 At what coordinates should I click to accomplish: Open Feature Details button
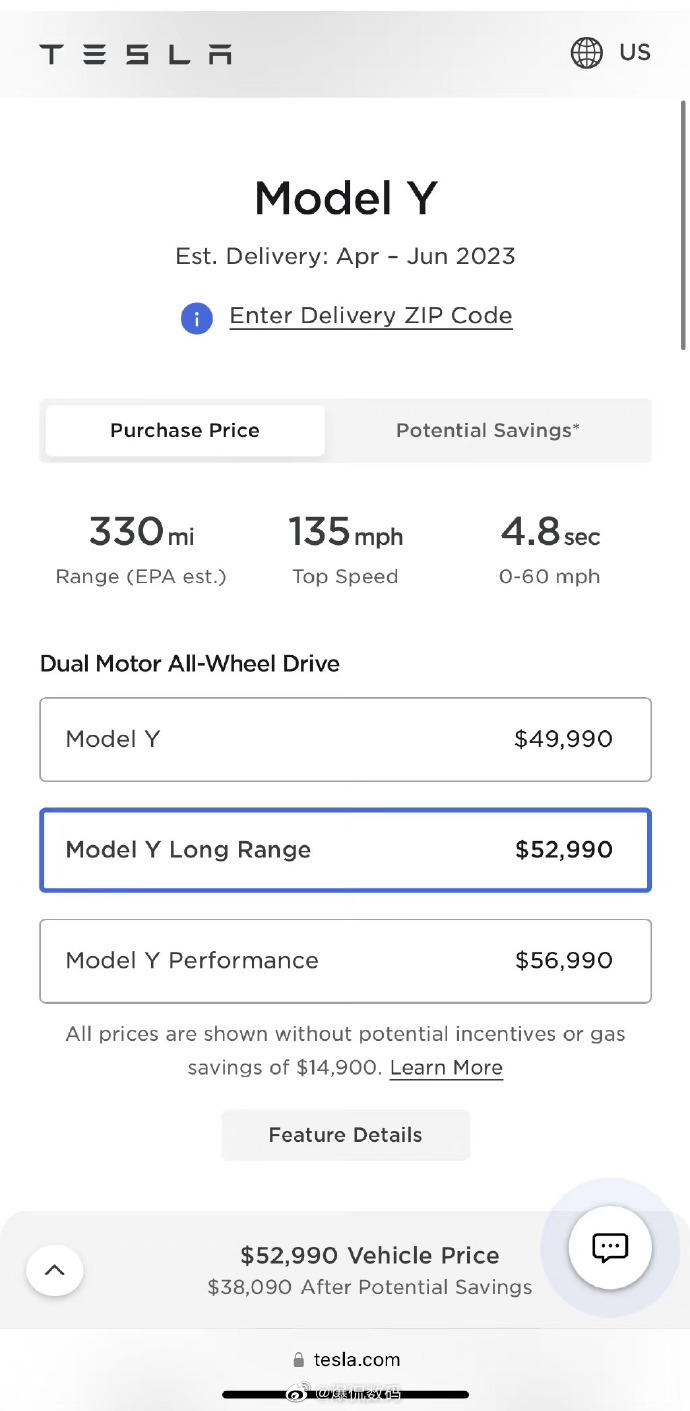click(x=345, y=1135)
